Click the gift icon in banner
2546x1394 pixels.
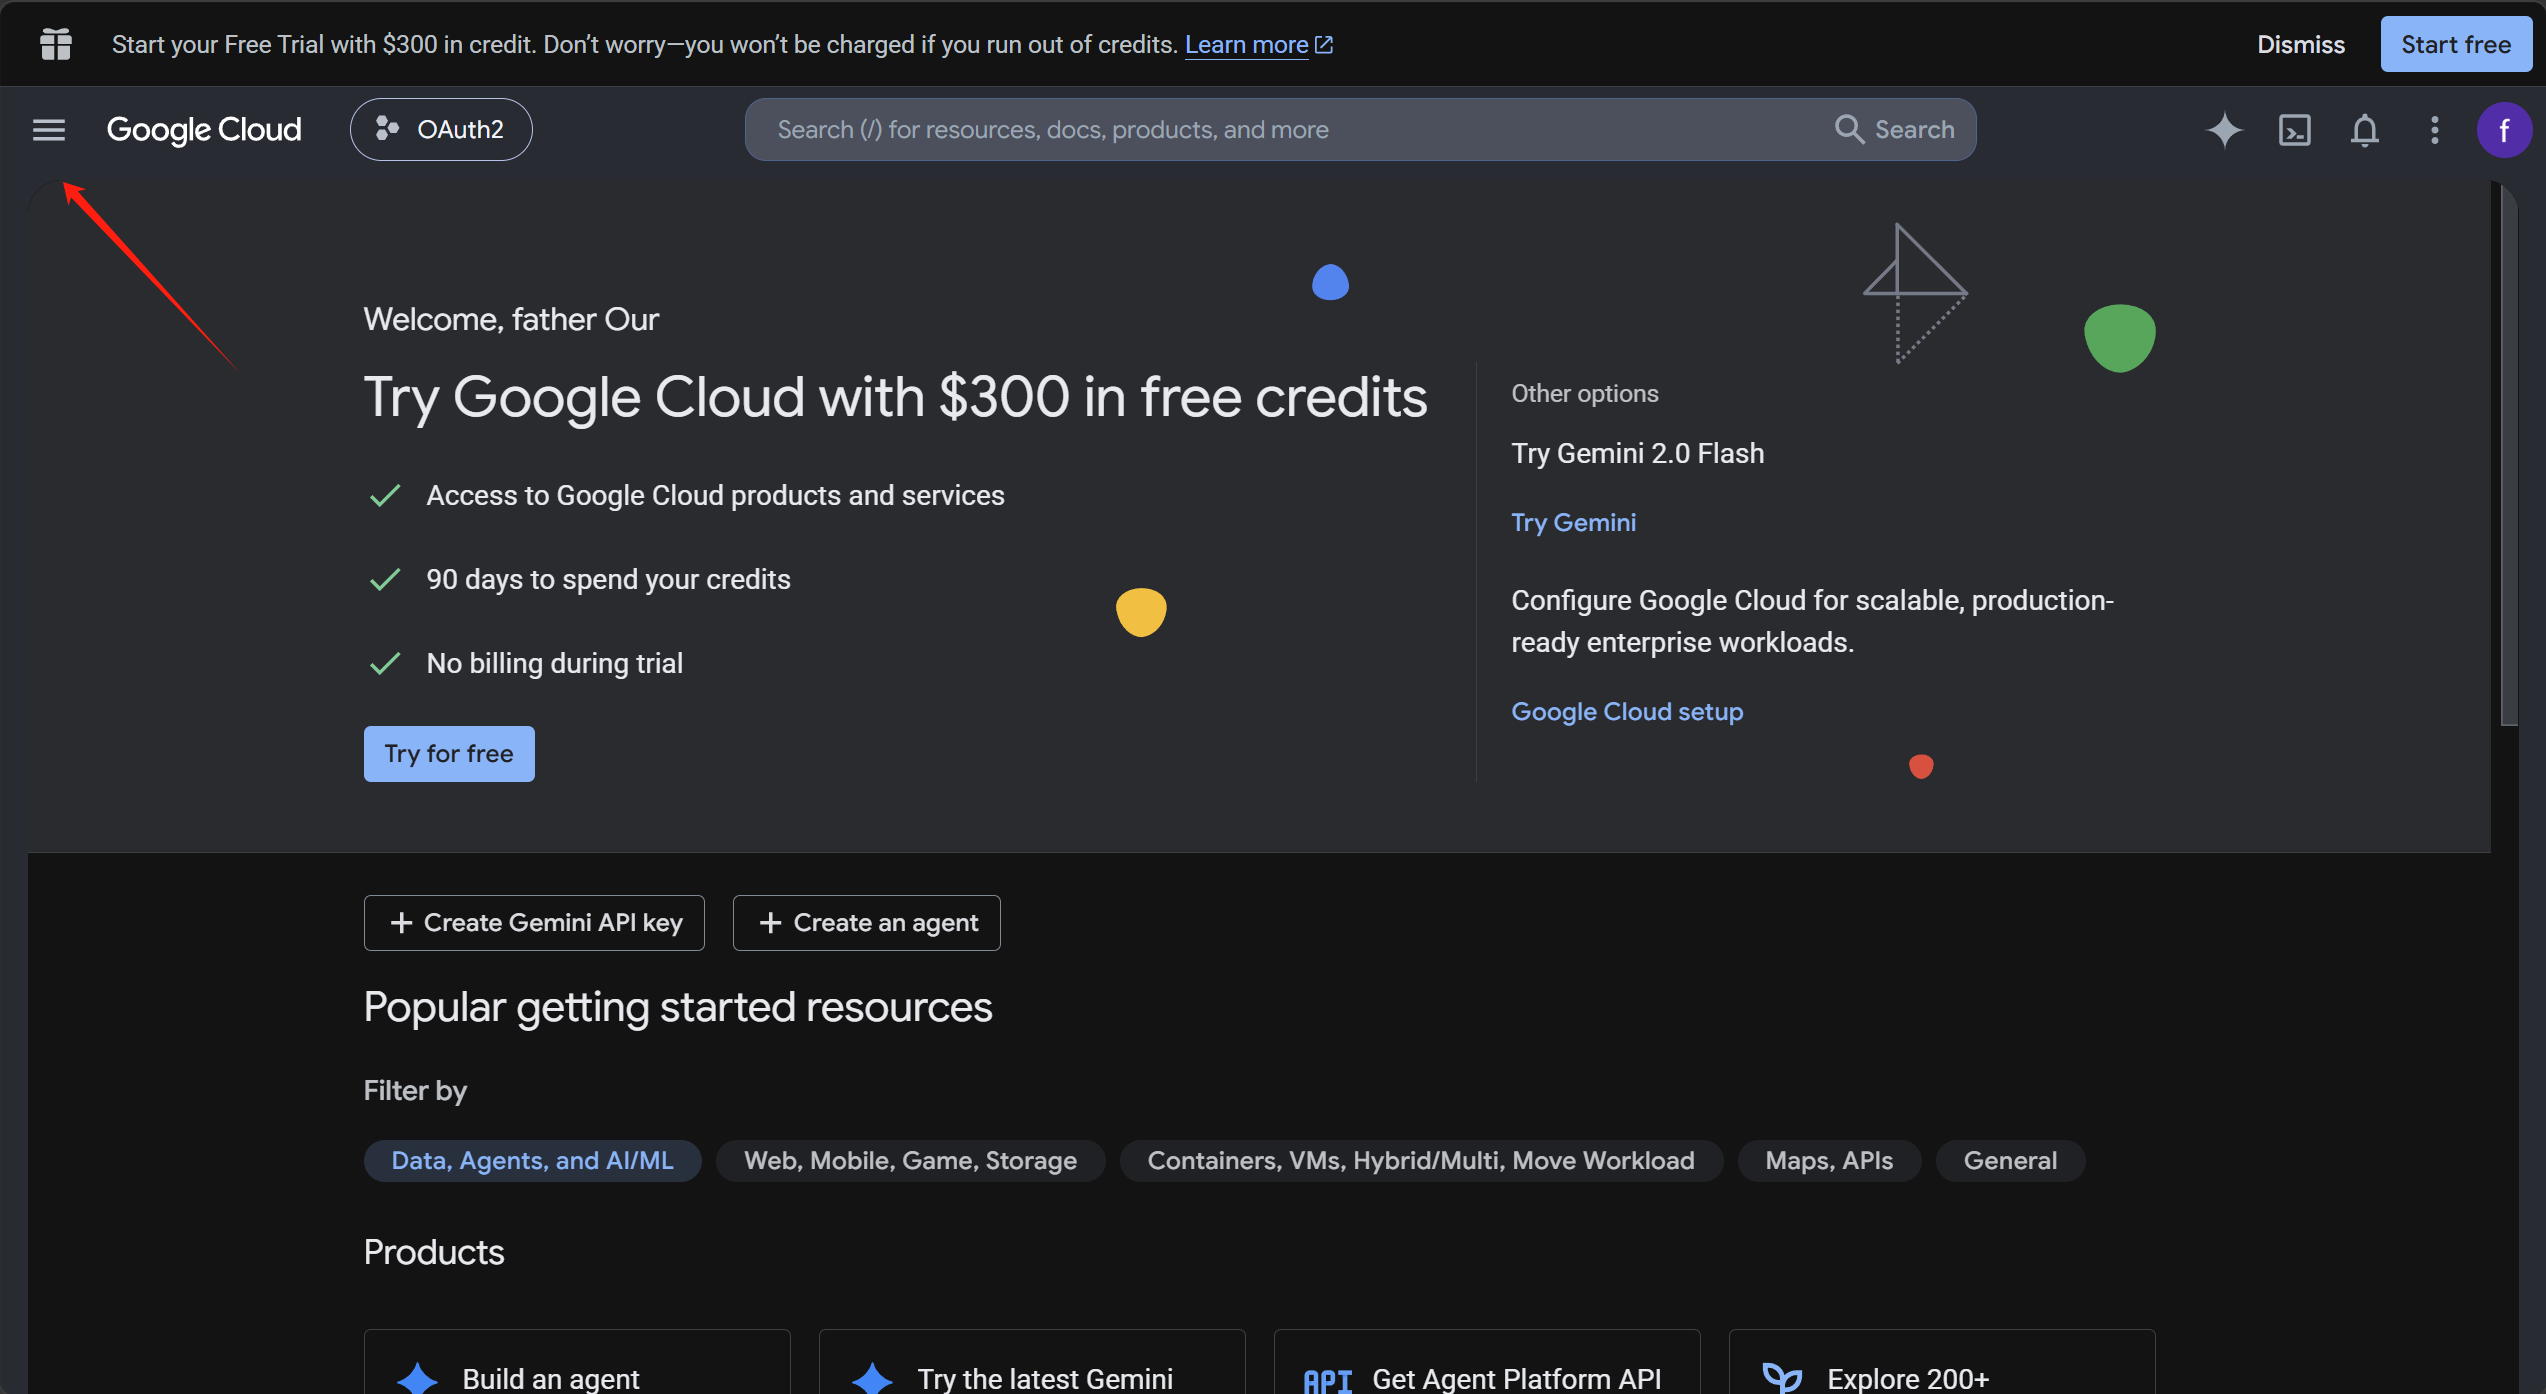(56, 44)
